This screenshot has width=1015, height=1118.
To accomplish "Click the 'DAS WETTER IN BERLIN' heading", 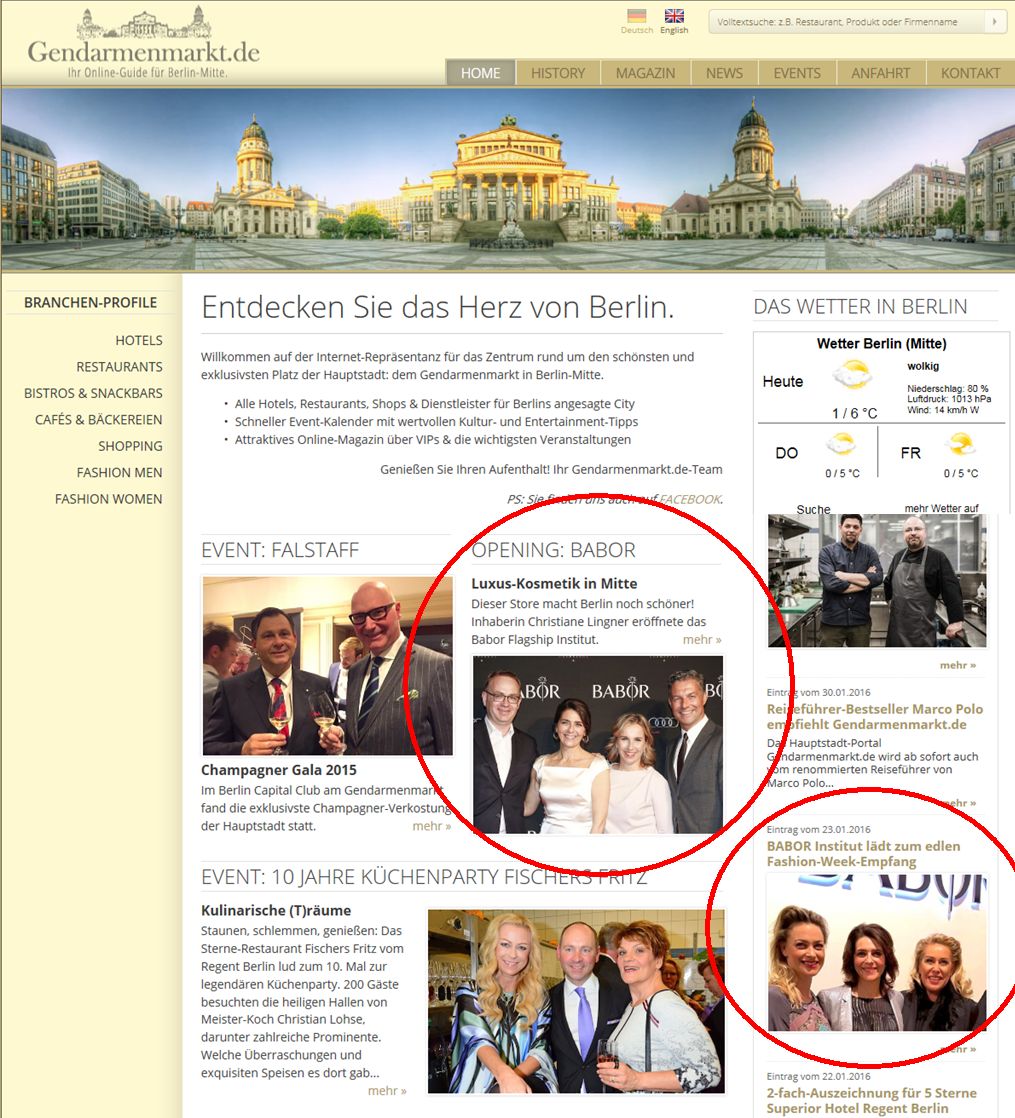I will pos(860,307).
